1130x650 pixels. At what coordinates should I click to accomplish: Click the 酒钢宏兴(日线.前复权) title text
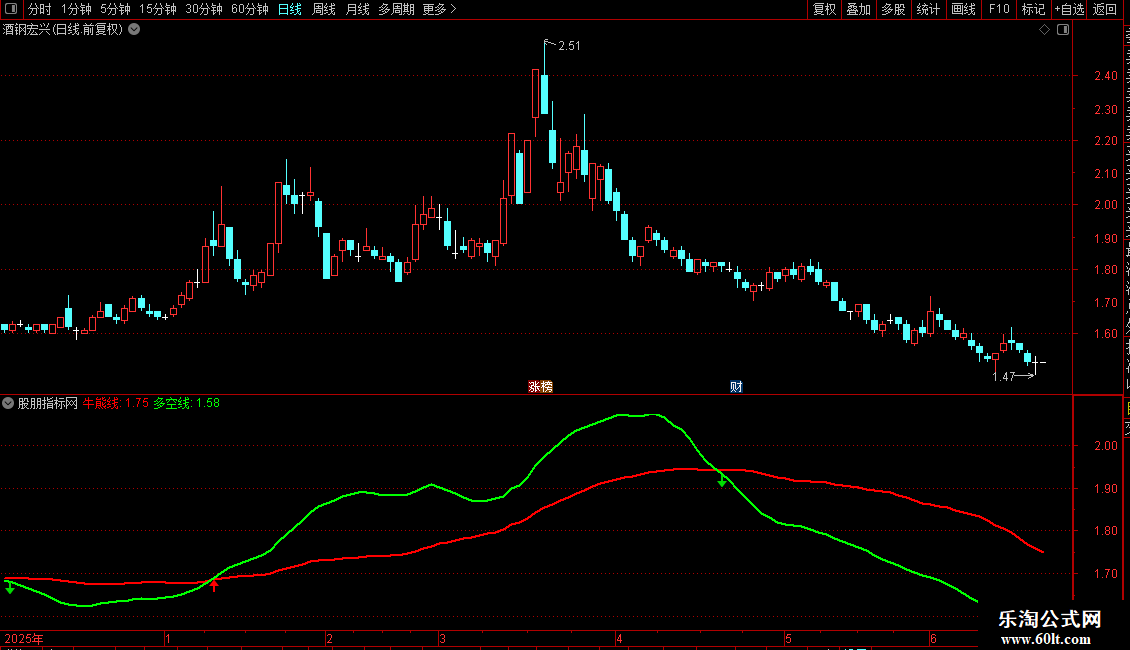point(63,30)
